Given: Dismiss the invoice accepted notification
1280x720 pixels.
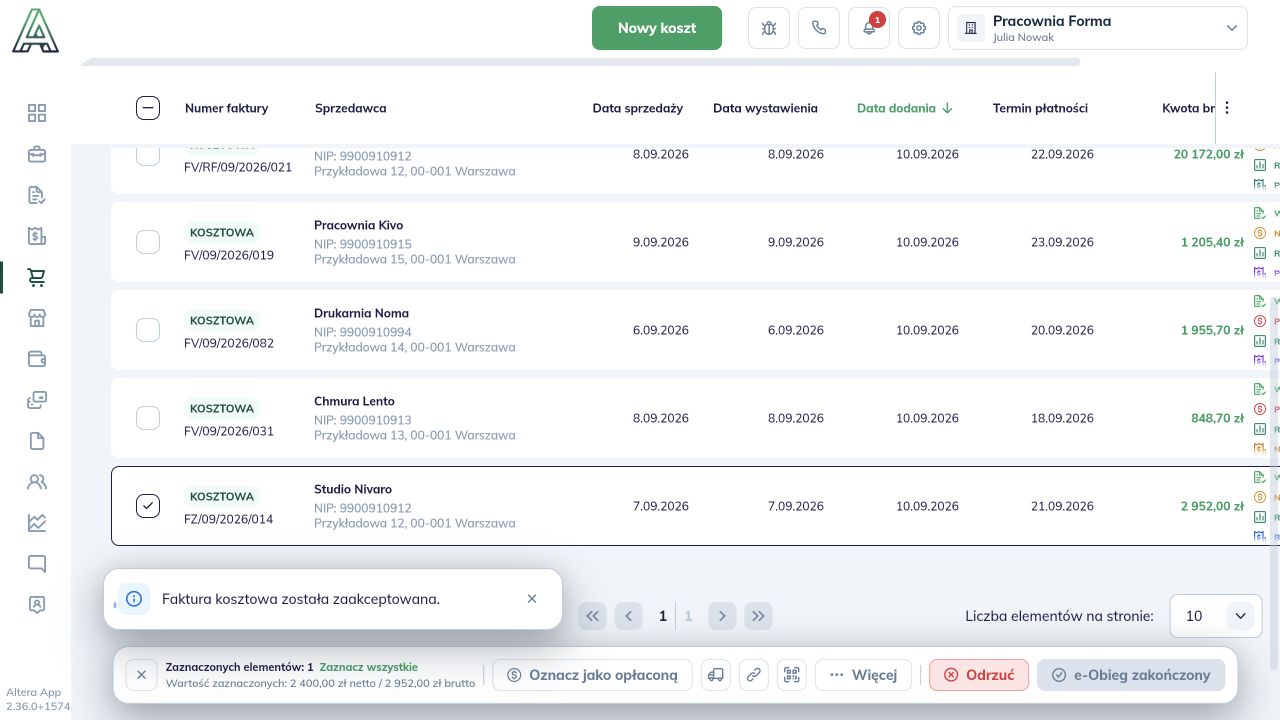Looking at the screenshot, I should tap(532, 599).
